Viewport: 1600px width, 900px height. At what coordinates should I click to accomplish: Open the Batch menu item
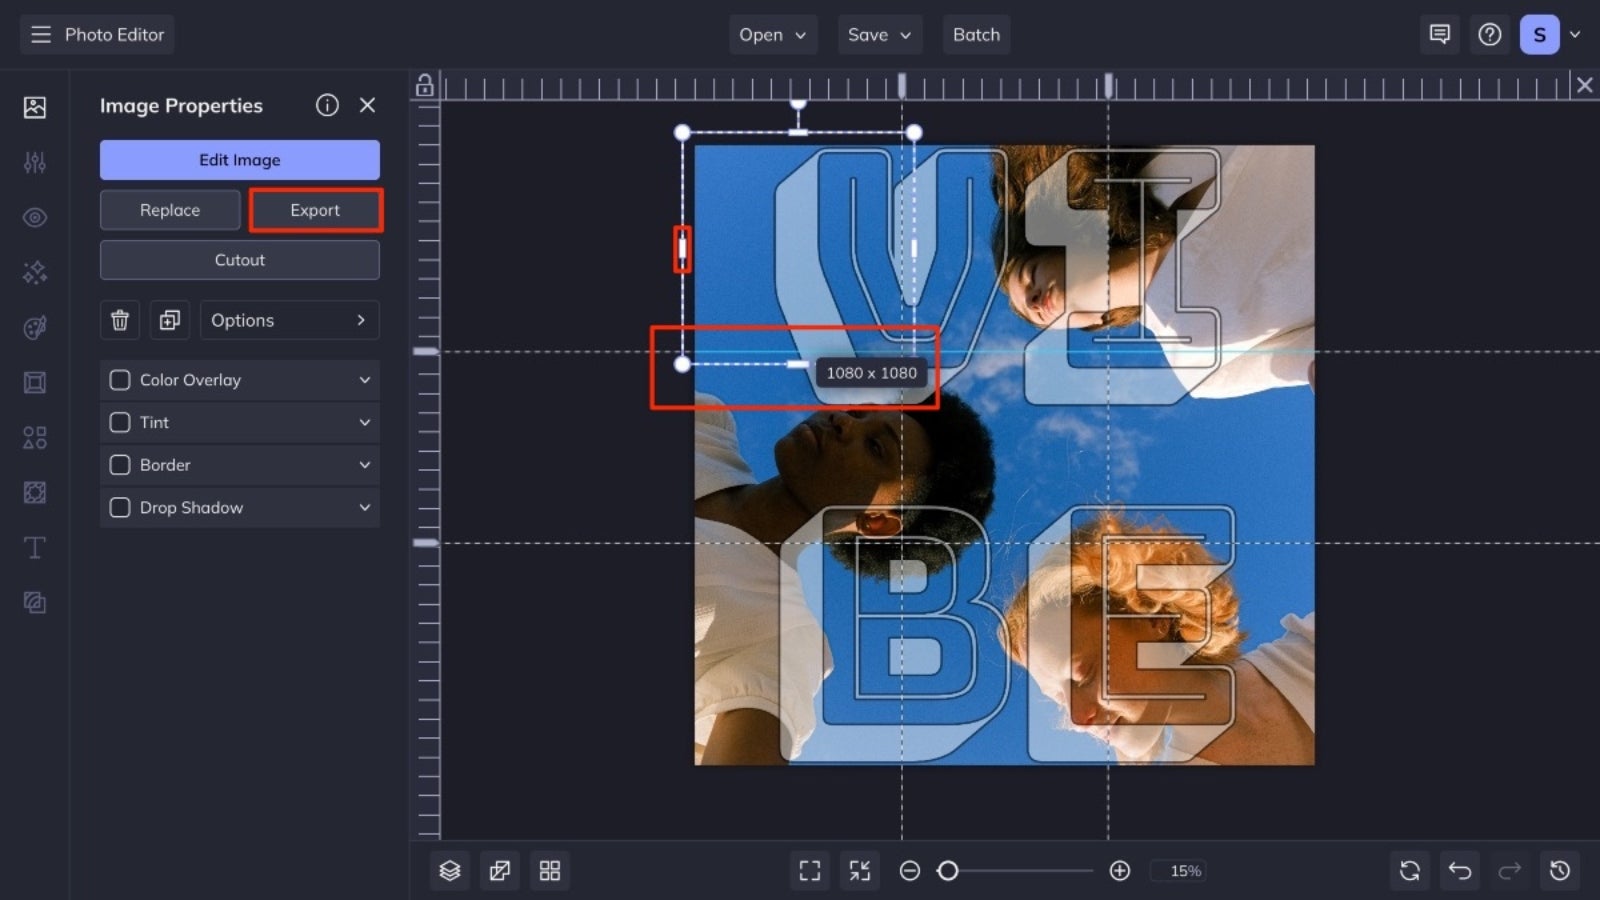976,34
